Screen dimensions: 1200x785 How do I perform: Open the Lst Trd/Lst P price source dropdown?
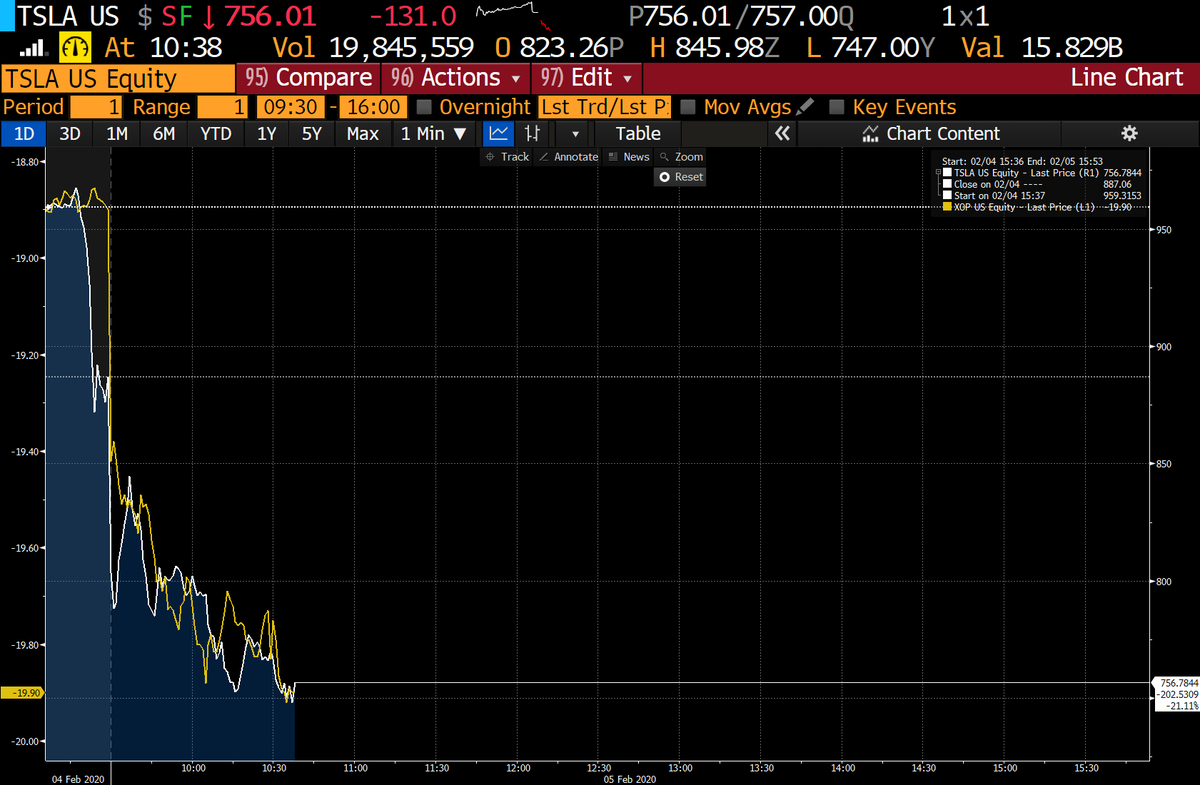tap(605, 107)
